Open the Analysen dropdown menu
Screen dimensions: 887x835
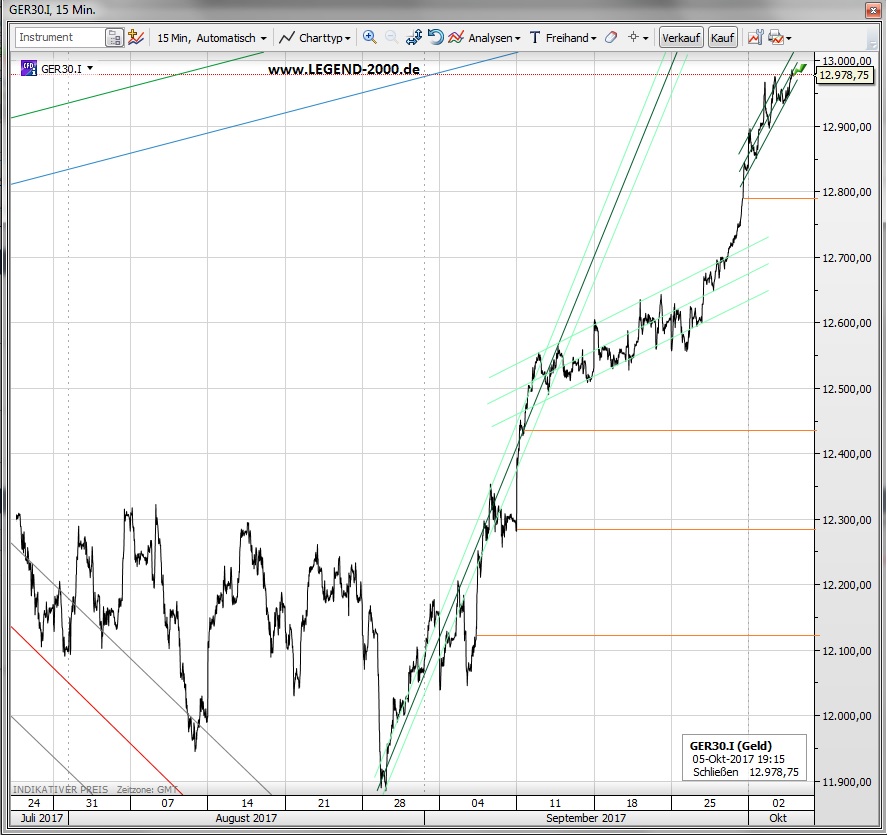point(494,38)
